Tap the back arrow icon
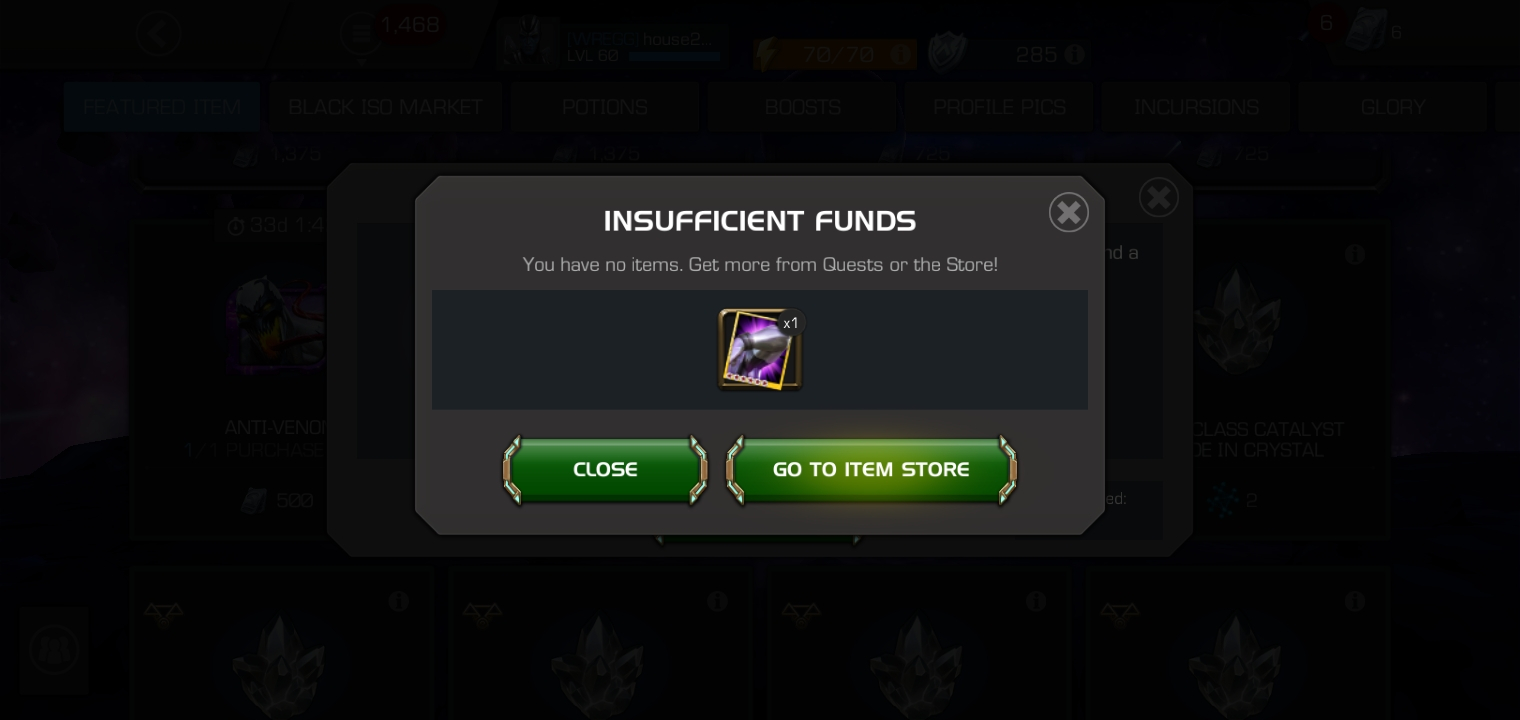1520x720 pixels. point(159,34)
